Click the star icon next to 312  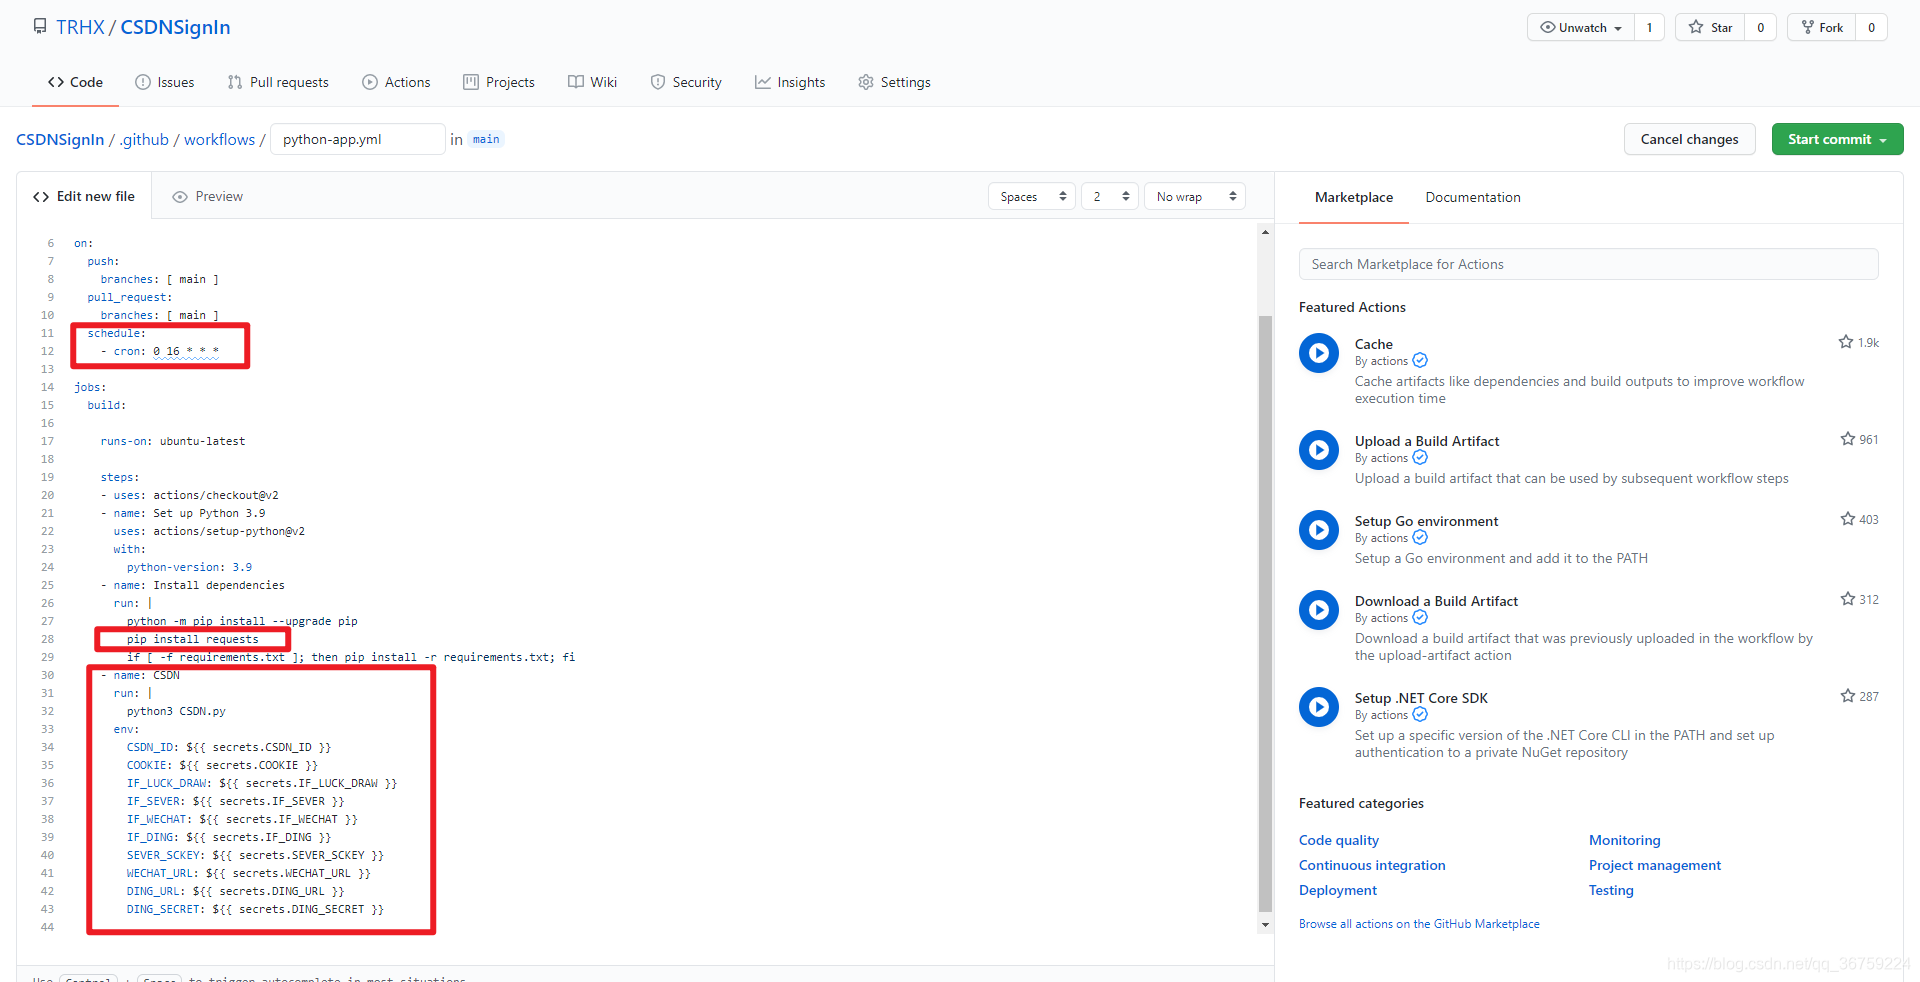coord(1848,599)
